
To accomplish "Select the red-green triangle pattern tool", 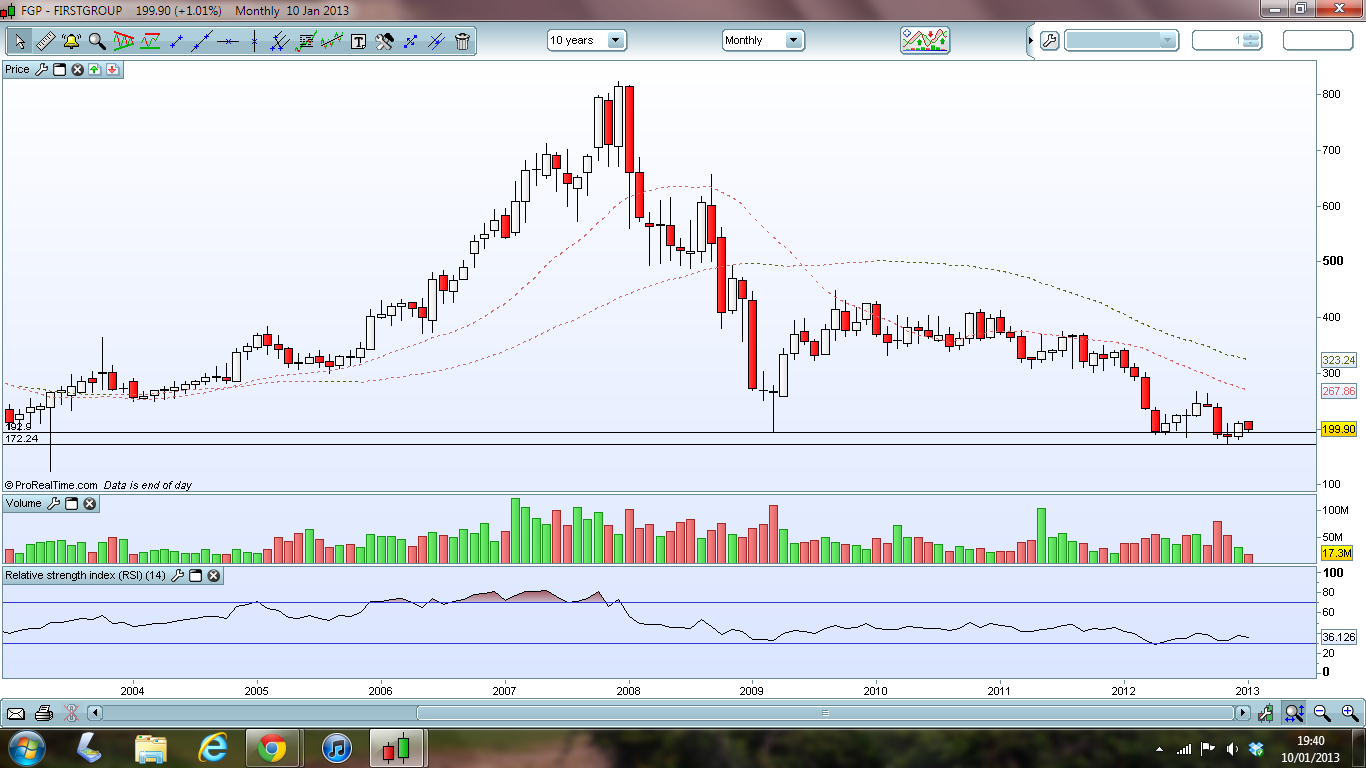I will click(x=124, y=41).
